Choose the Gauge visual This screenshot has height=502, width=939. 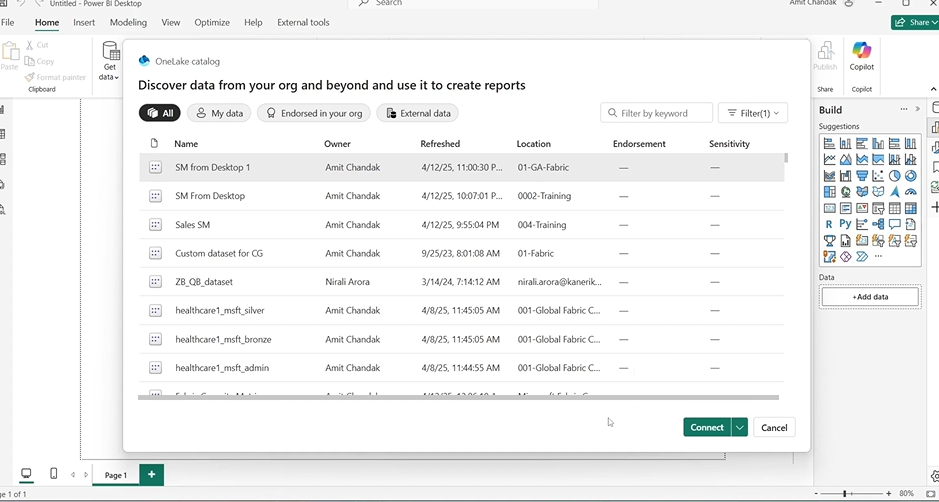pyautogui.click(x=910, y=192)
